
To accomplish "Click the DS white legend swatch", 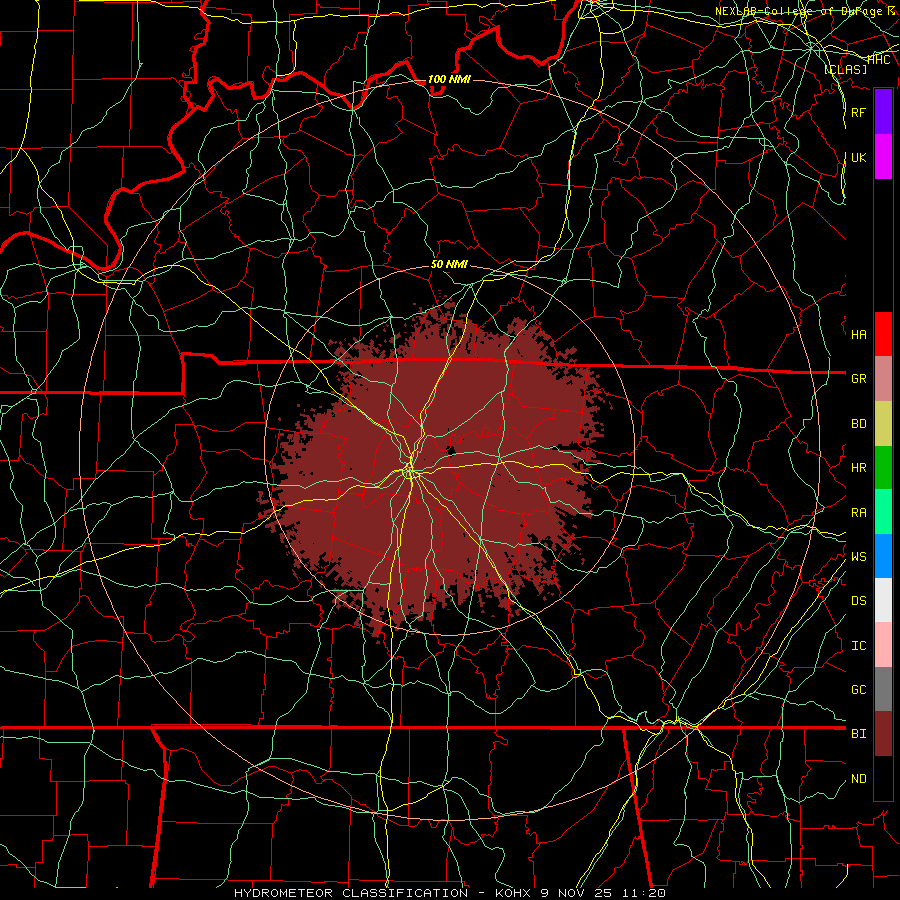I will pos(883,600).
